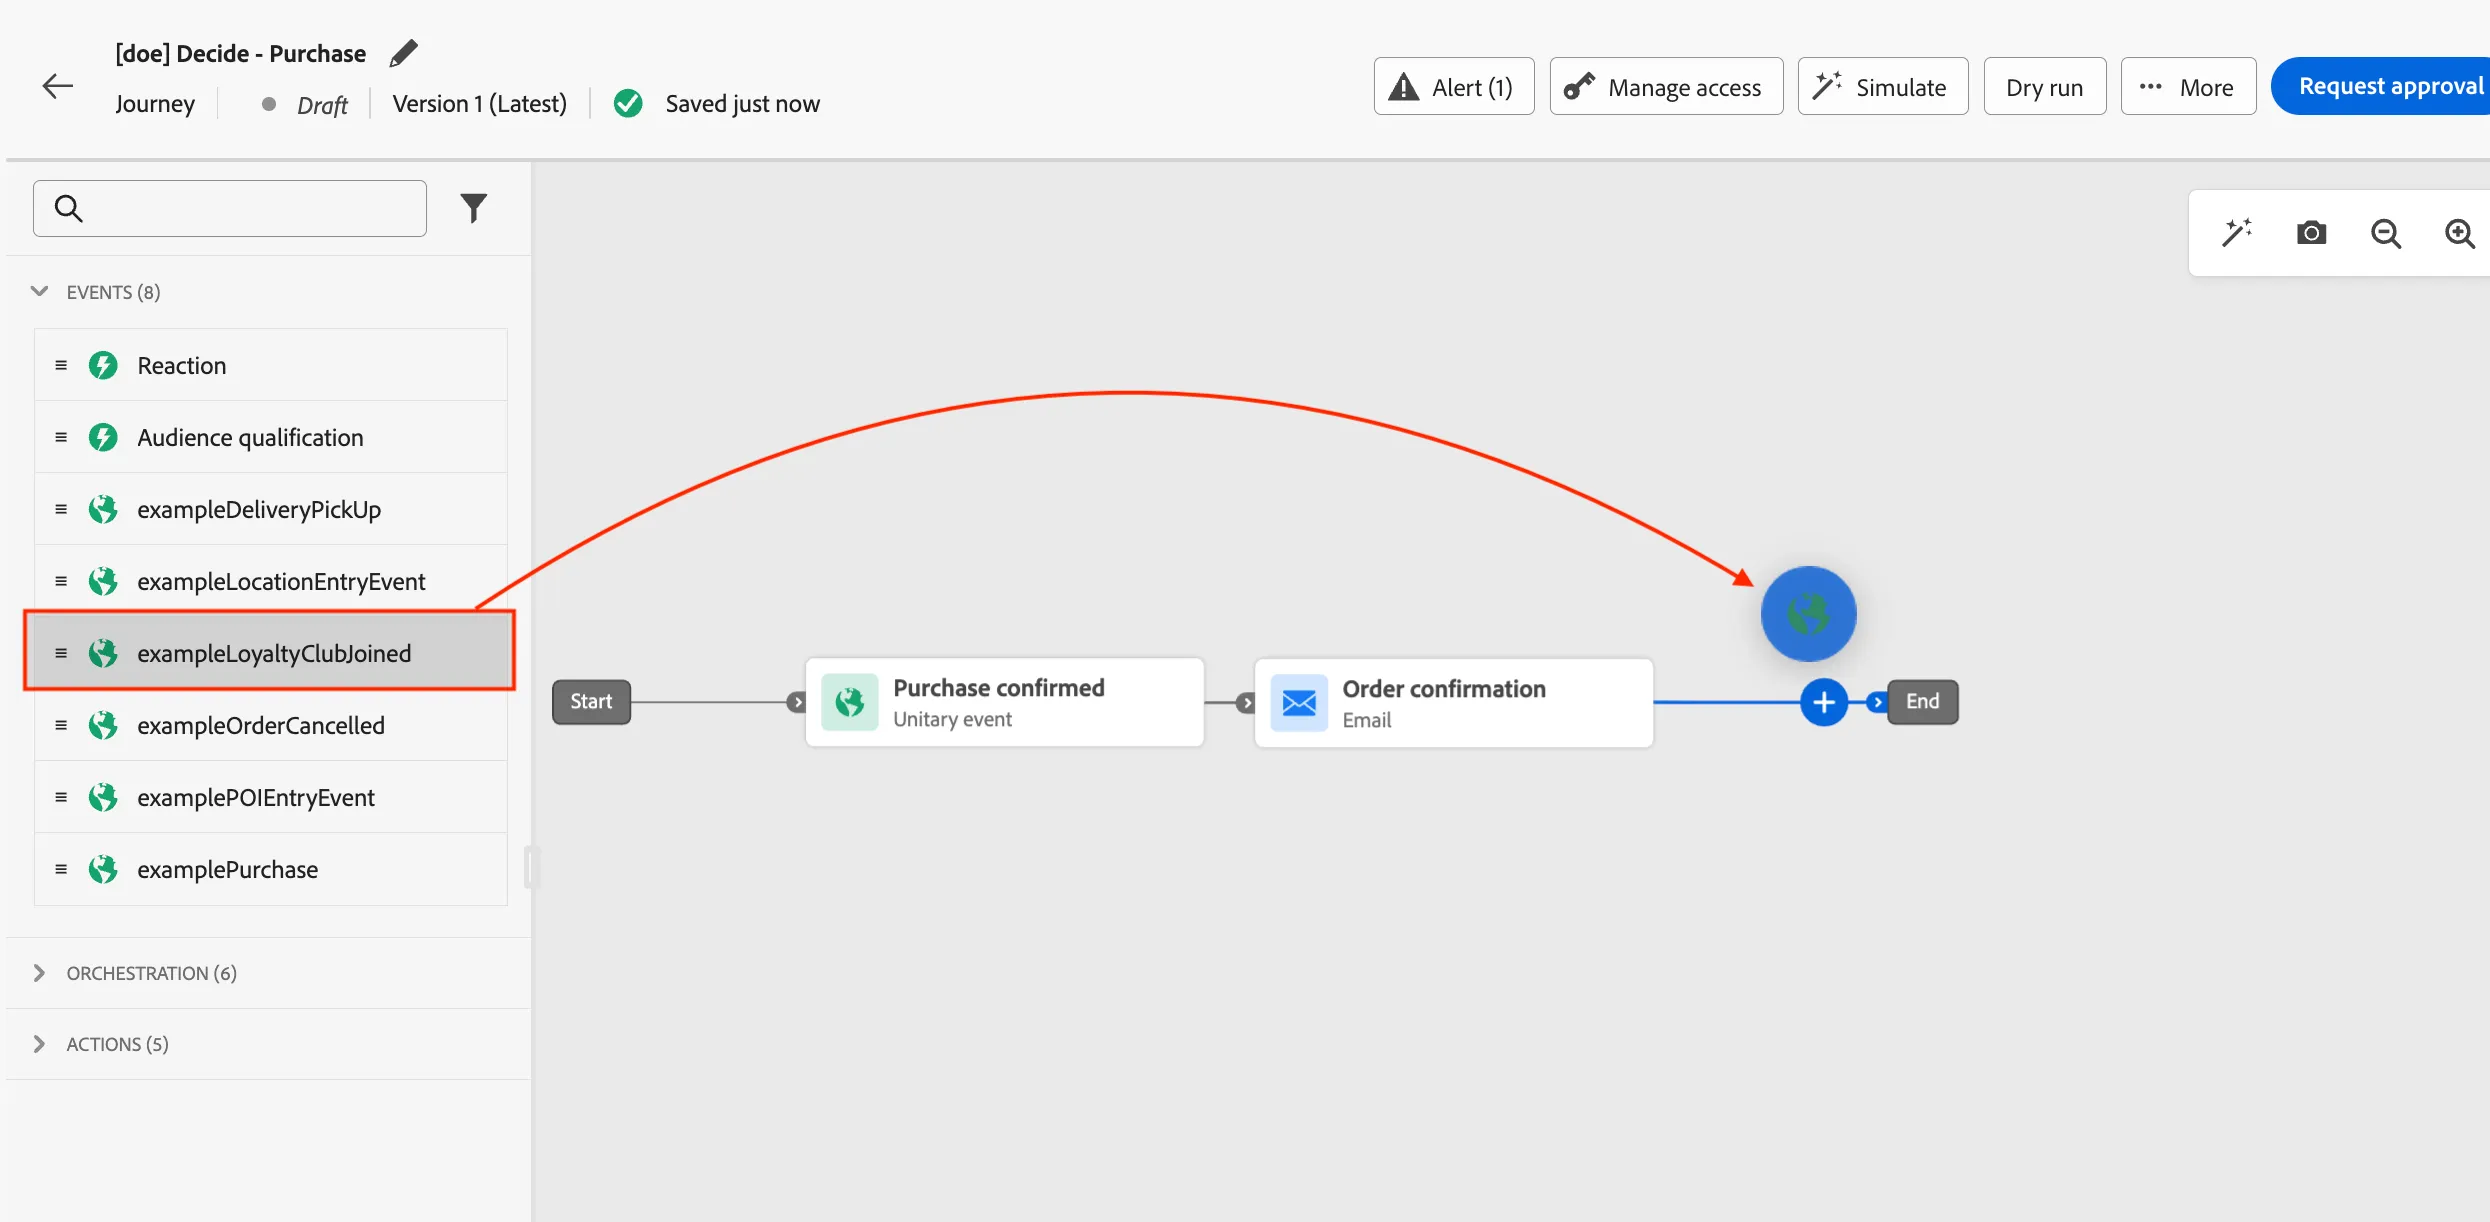2490x1222 pixels.
Task: Start a Dry run
Action: coord(2044,87)
